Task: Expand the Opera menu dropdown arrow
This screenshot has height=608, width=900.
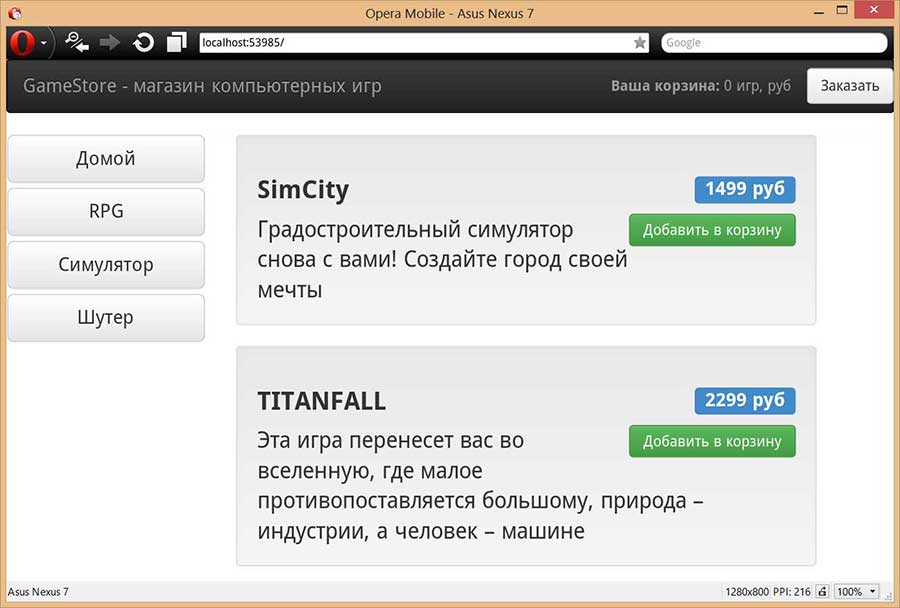Action: coord(44,43)
